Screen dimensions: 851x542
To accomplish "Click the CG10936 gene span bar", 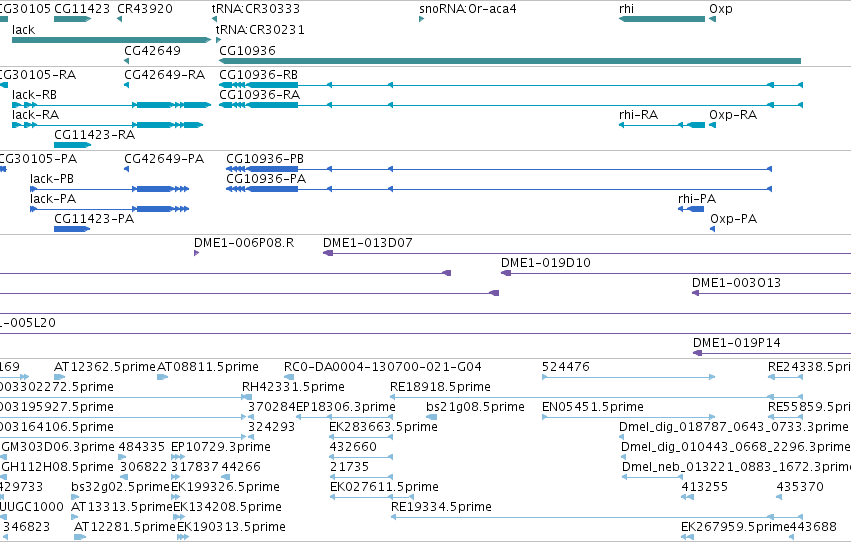I will click(x=510, y=61).
